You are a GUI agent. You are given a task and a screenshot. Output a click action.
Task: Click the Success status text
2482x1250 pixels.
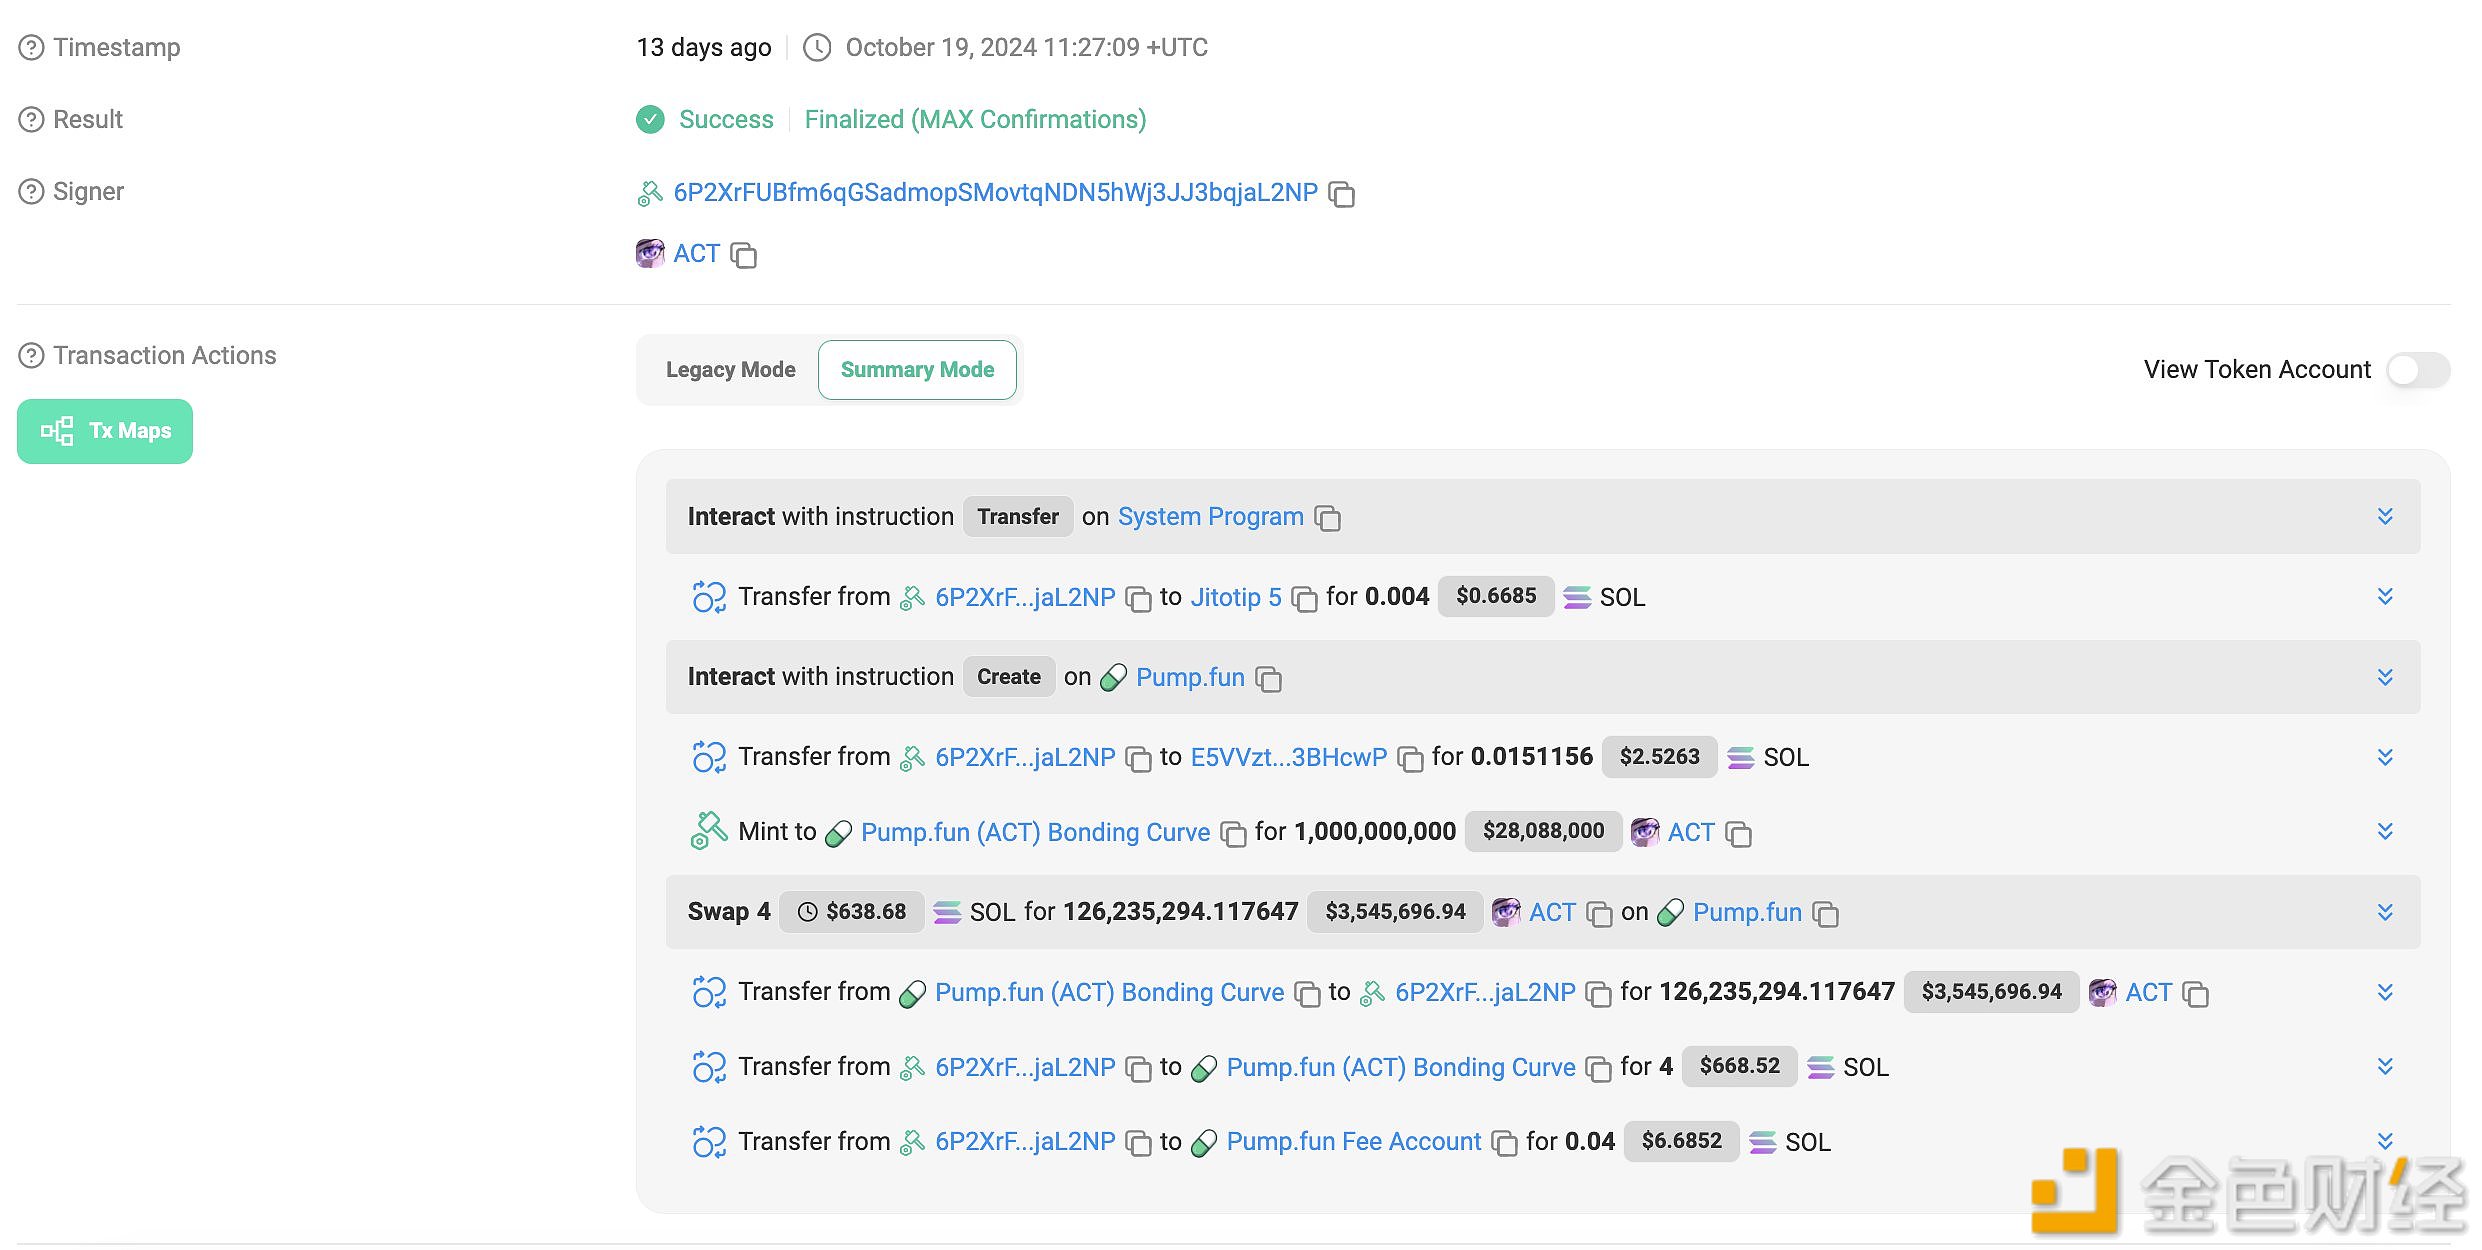[x=726, y=120]
